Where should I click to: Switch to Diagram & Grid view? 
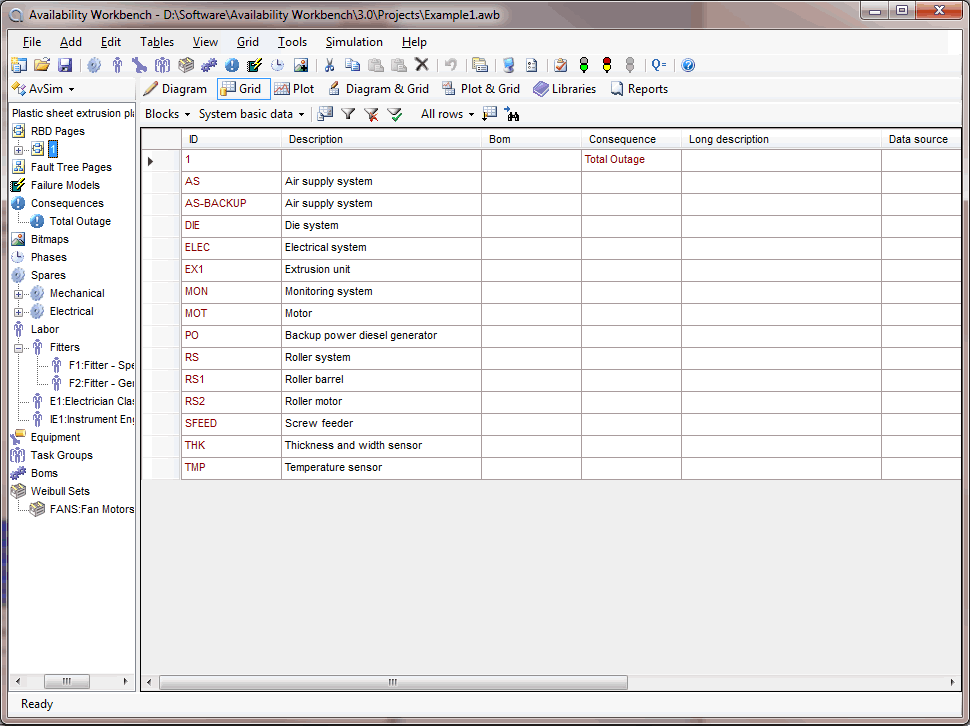coord(378,89)
